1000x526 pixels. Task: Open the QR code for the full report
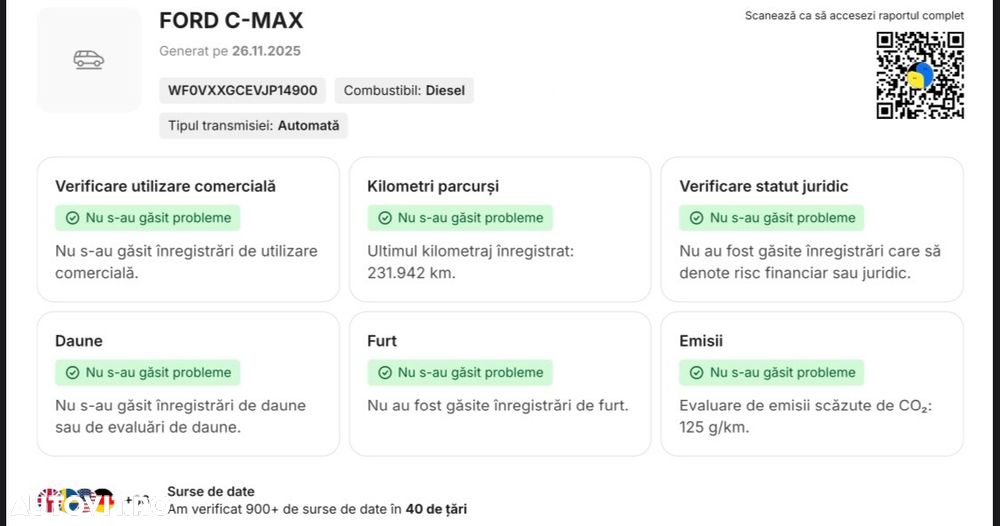point(920,75)
